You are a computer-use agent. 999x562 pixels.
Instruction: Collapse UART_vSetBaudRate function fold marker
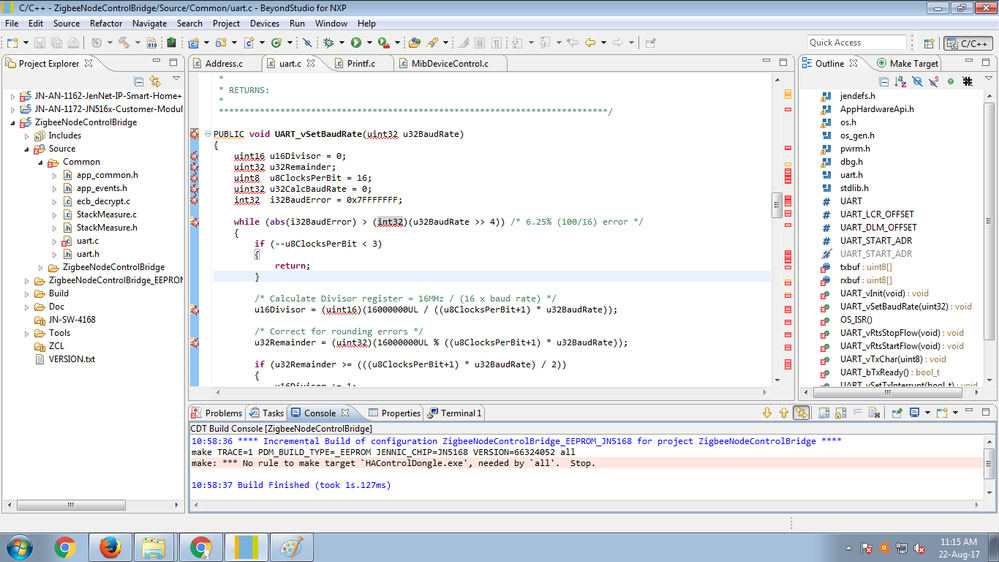pyautogui.click(x=208, y=134)
